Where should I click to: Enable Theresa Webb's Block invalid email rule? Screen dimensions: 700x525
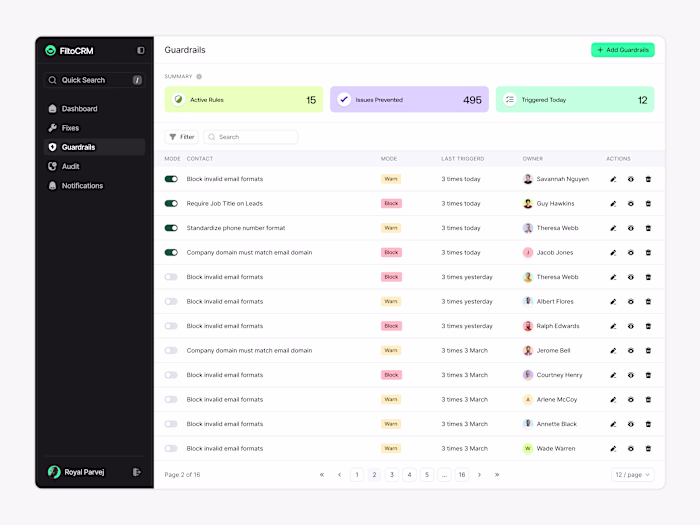(x=171, y=277)
